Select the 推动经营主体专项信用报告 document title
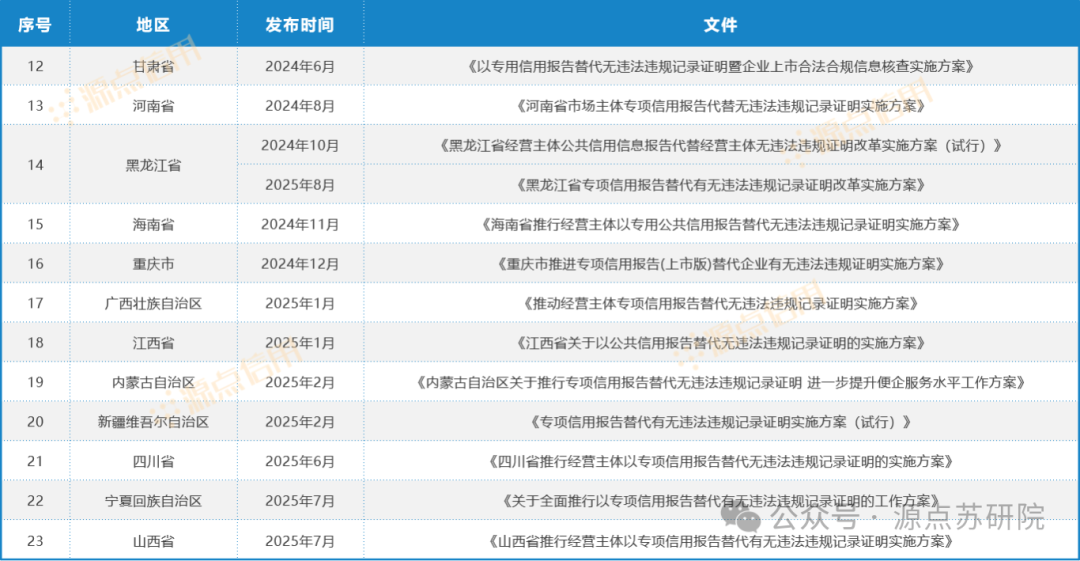Screen dimensions: 1080x561 point(720,303)
